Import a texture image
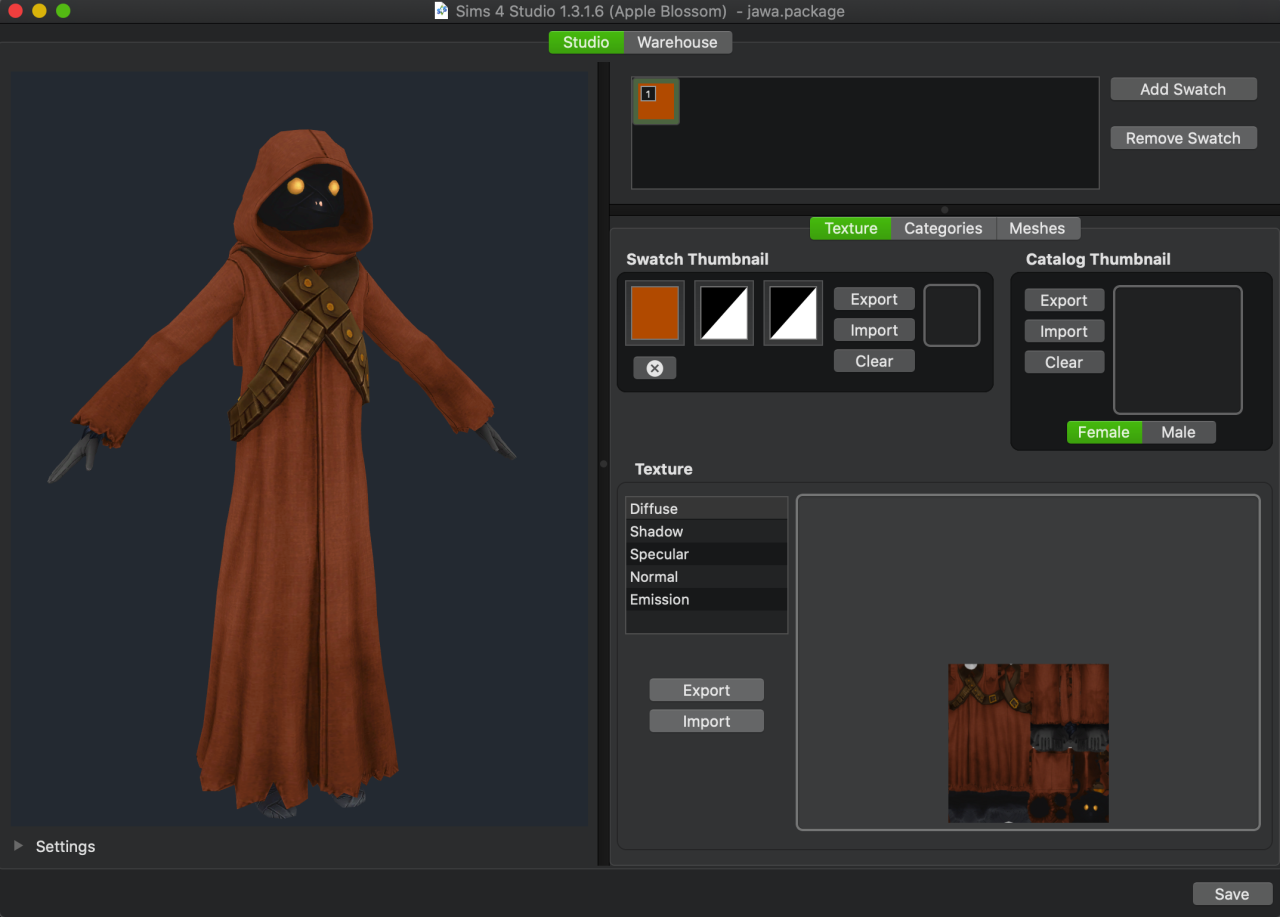Screen dimensions: 1280x917 coord(706,721)
